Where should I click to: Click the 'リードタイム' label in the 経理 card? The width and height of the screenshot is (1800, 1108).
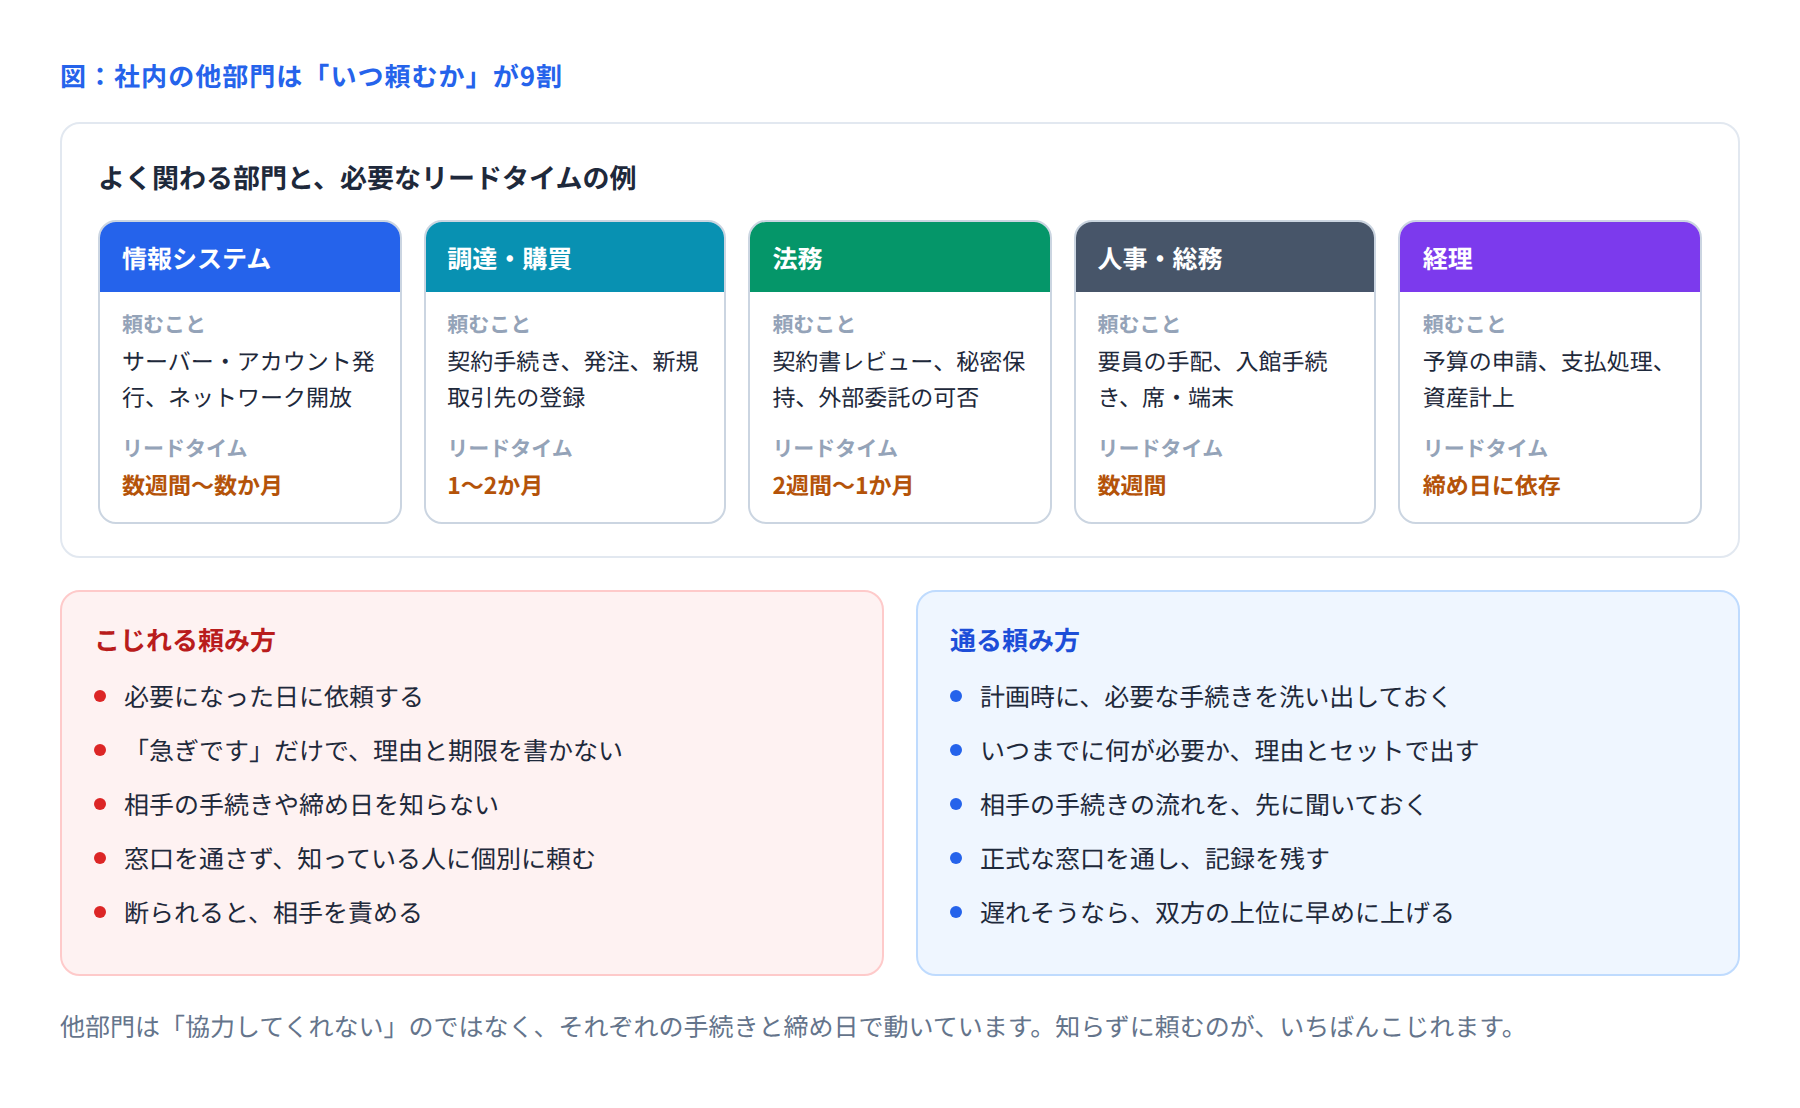(x=1485, y=448)
